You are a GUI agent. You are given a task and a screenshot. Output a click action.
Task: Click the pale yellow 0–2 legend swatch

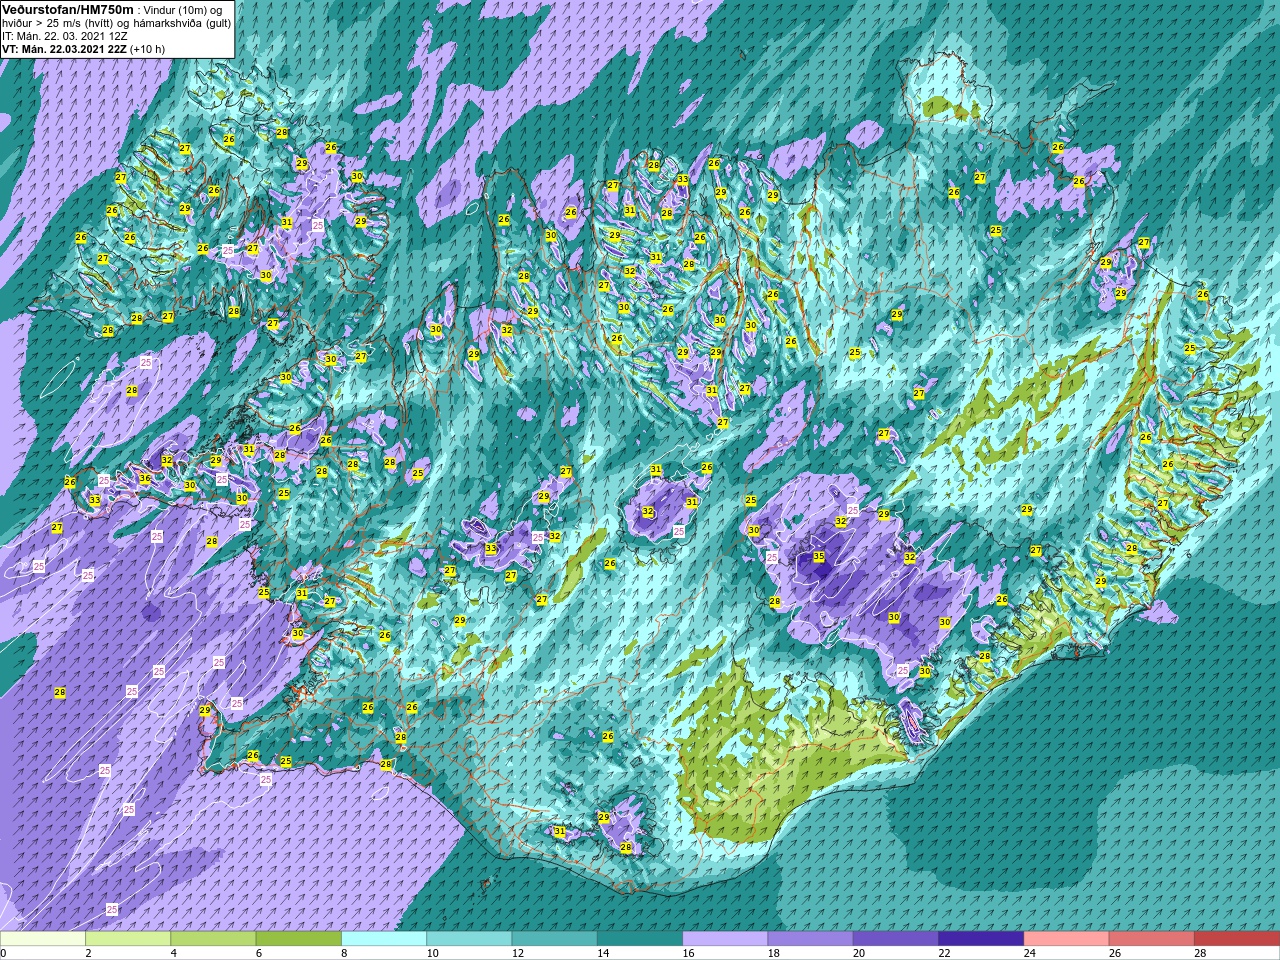[43, 939]
